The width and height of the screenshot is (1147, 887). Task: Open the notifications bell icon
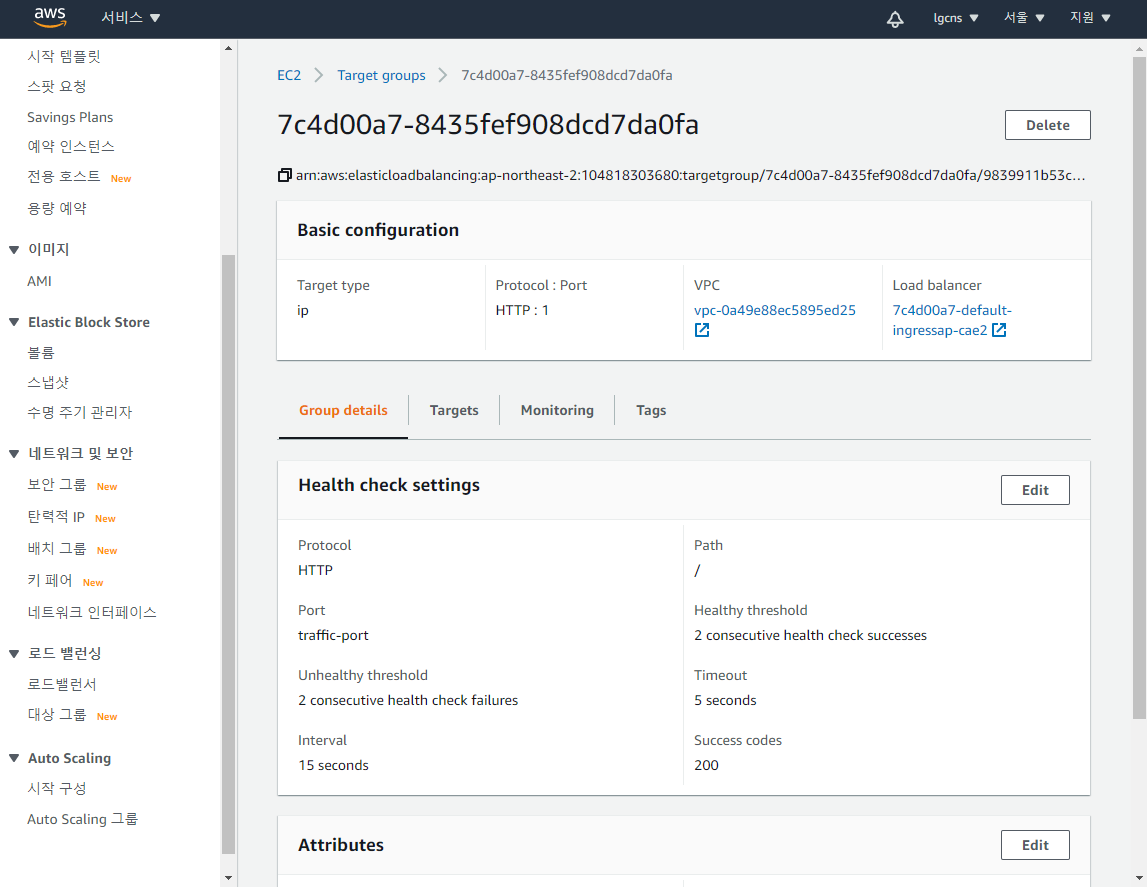[x=895, y=19]
